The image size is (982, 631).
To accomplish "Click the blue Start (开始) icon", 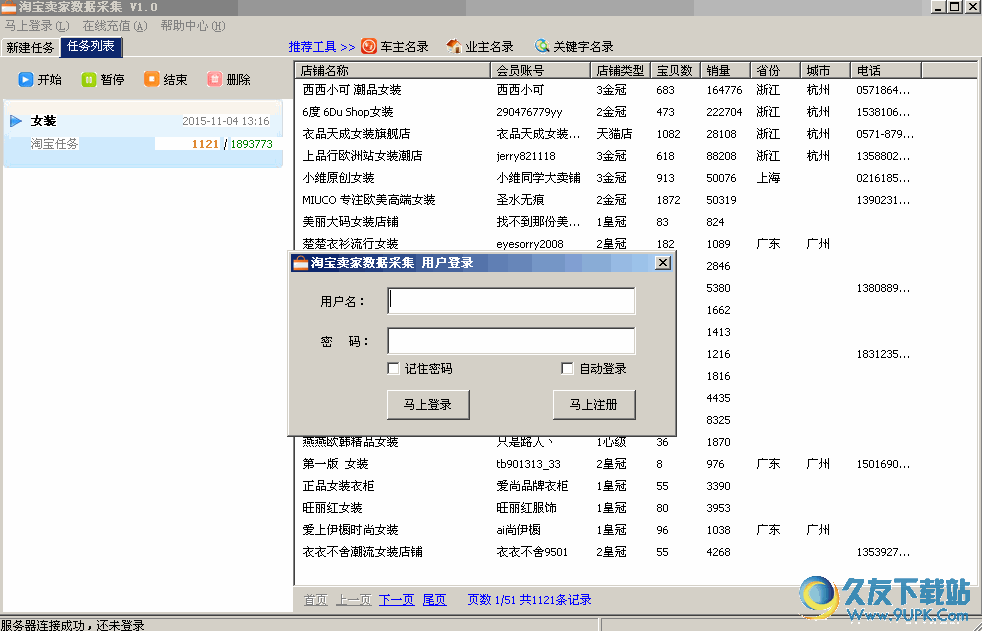I will click(x=26, y=79).
